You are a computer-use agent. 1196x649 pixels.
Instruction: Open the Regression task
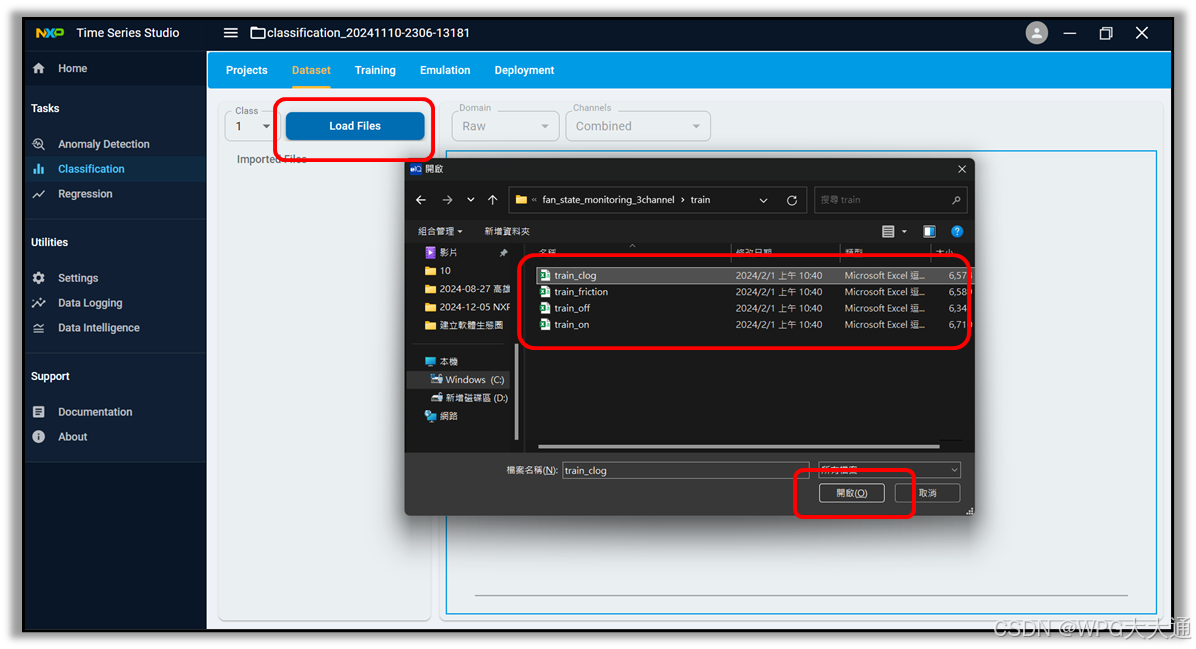[x=85, y=194]
